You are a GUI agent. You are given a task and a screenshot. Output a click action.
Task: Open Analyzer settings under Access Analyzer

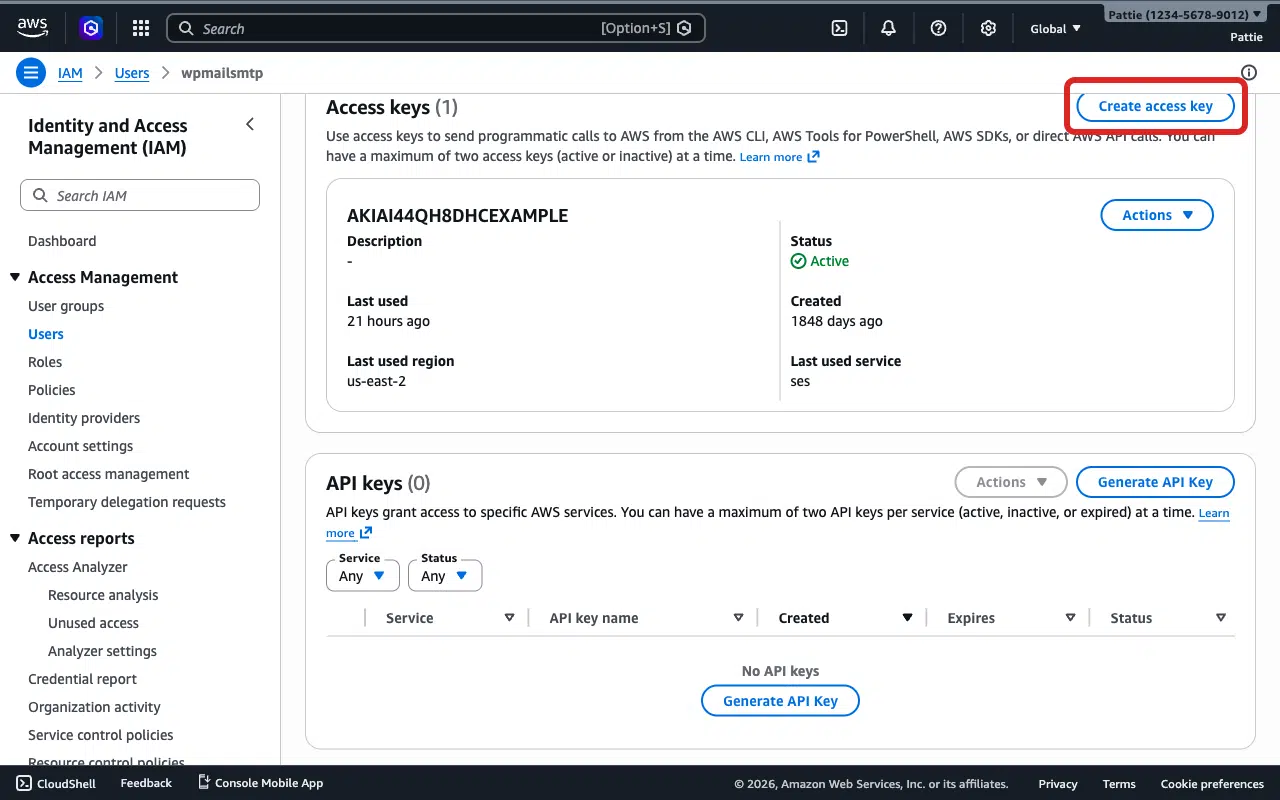102,651
